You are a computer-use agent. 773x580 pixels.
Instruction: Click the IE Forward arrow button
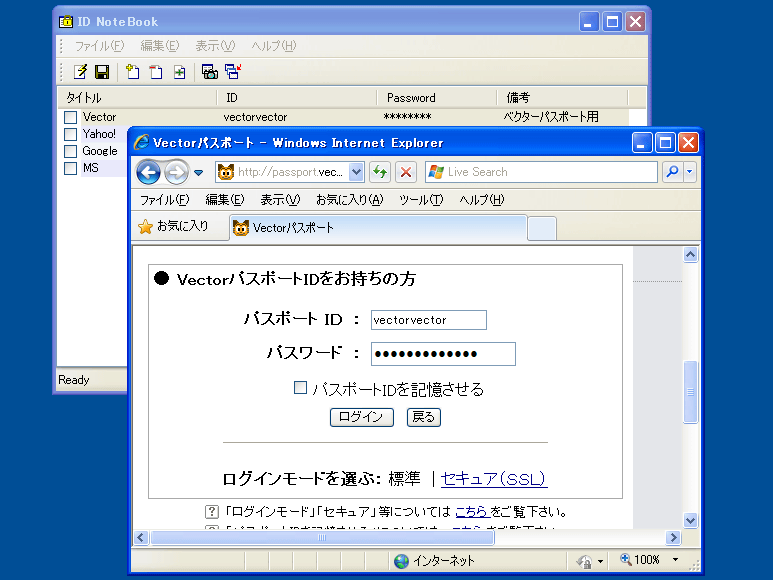(x=176, y=172)
